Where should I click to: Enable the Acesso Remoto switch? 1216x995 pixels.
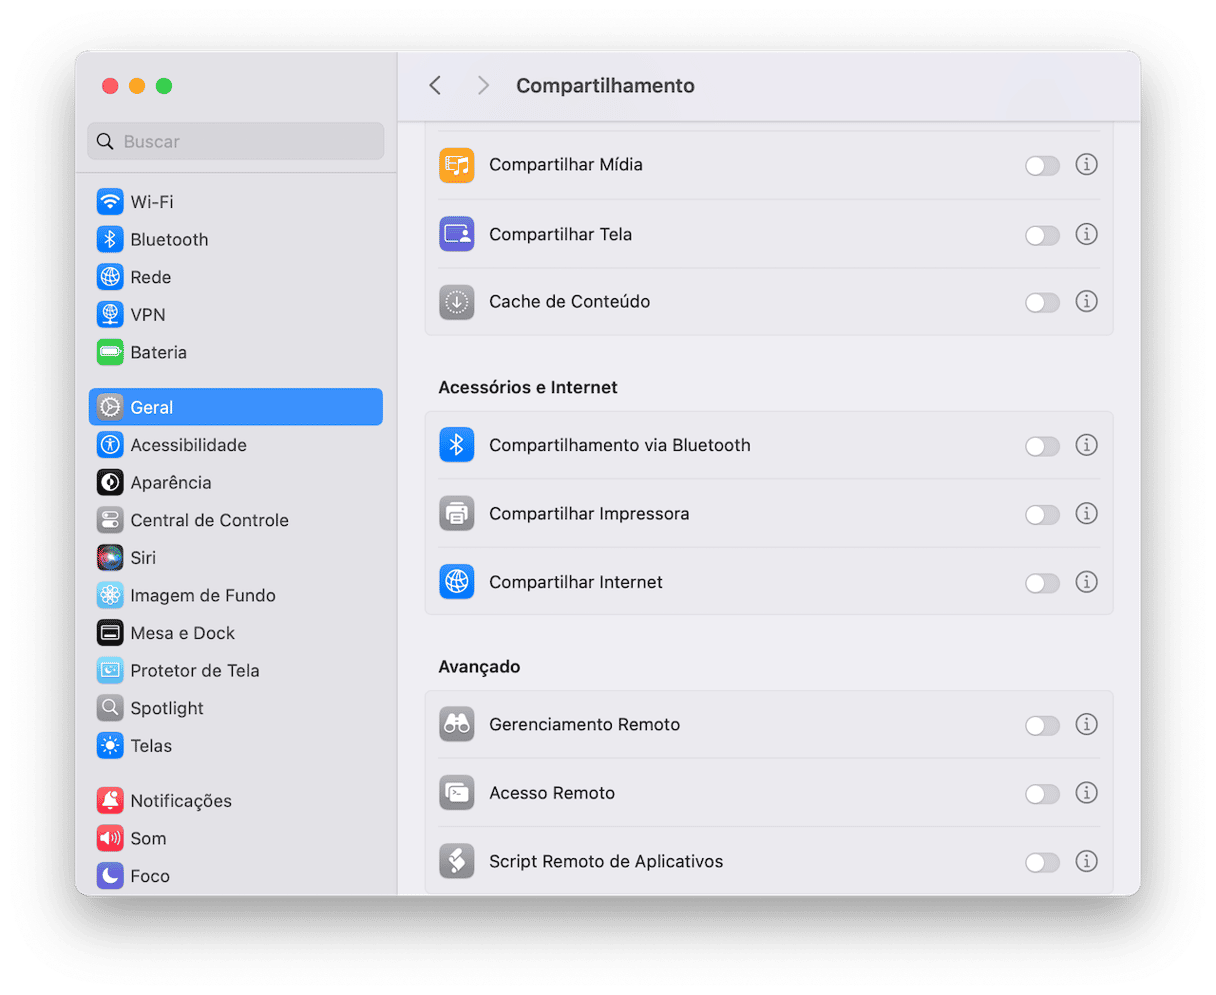point(1042,794)
